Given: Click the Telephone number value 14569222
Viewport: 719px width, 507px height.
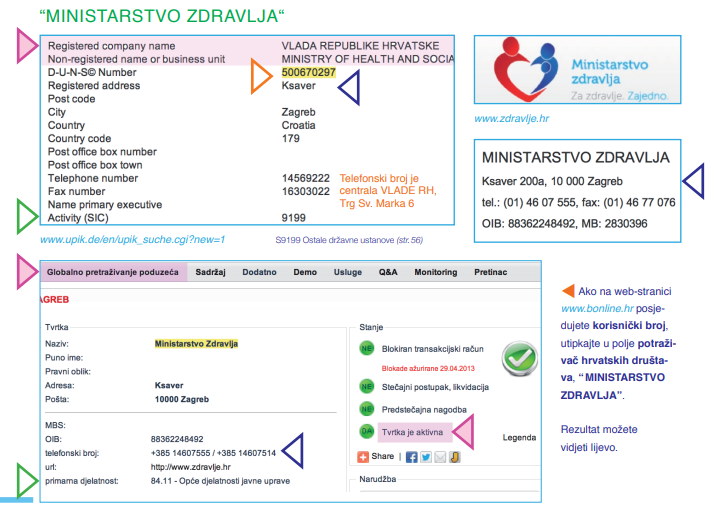Looking at the screenshot, I should point(306,178).
